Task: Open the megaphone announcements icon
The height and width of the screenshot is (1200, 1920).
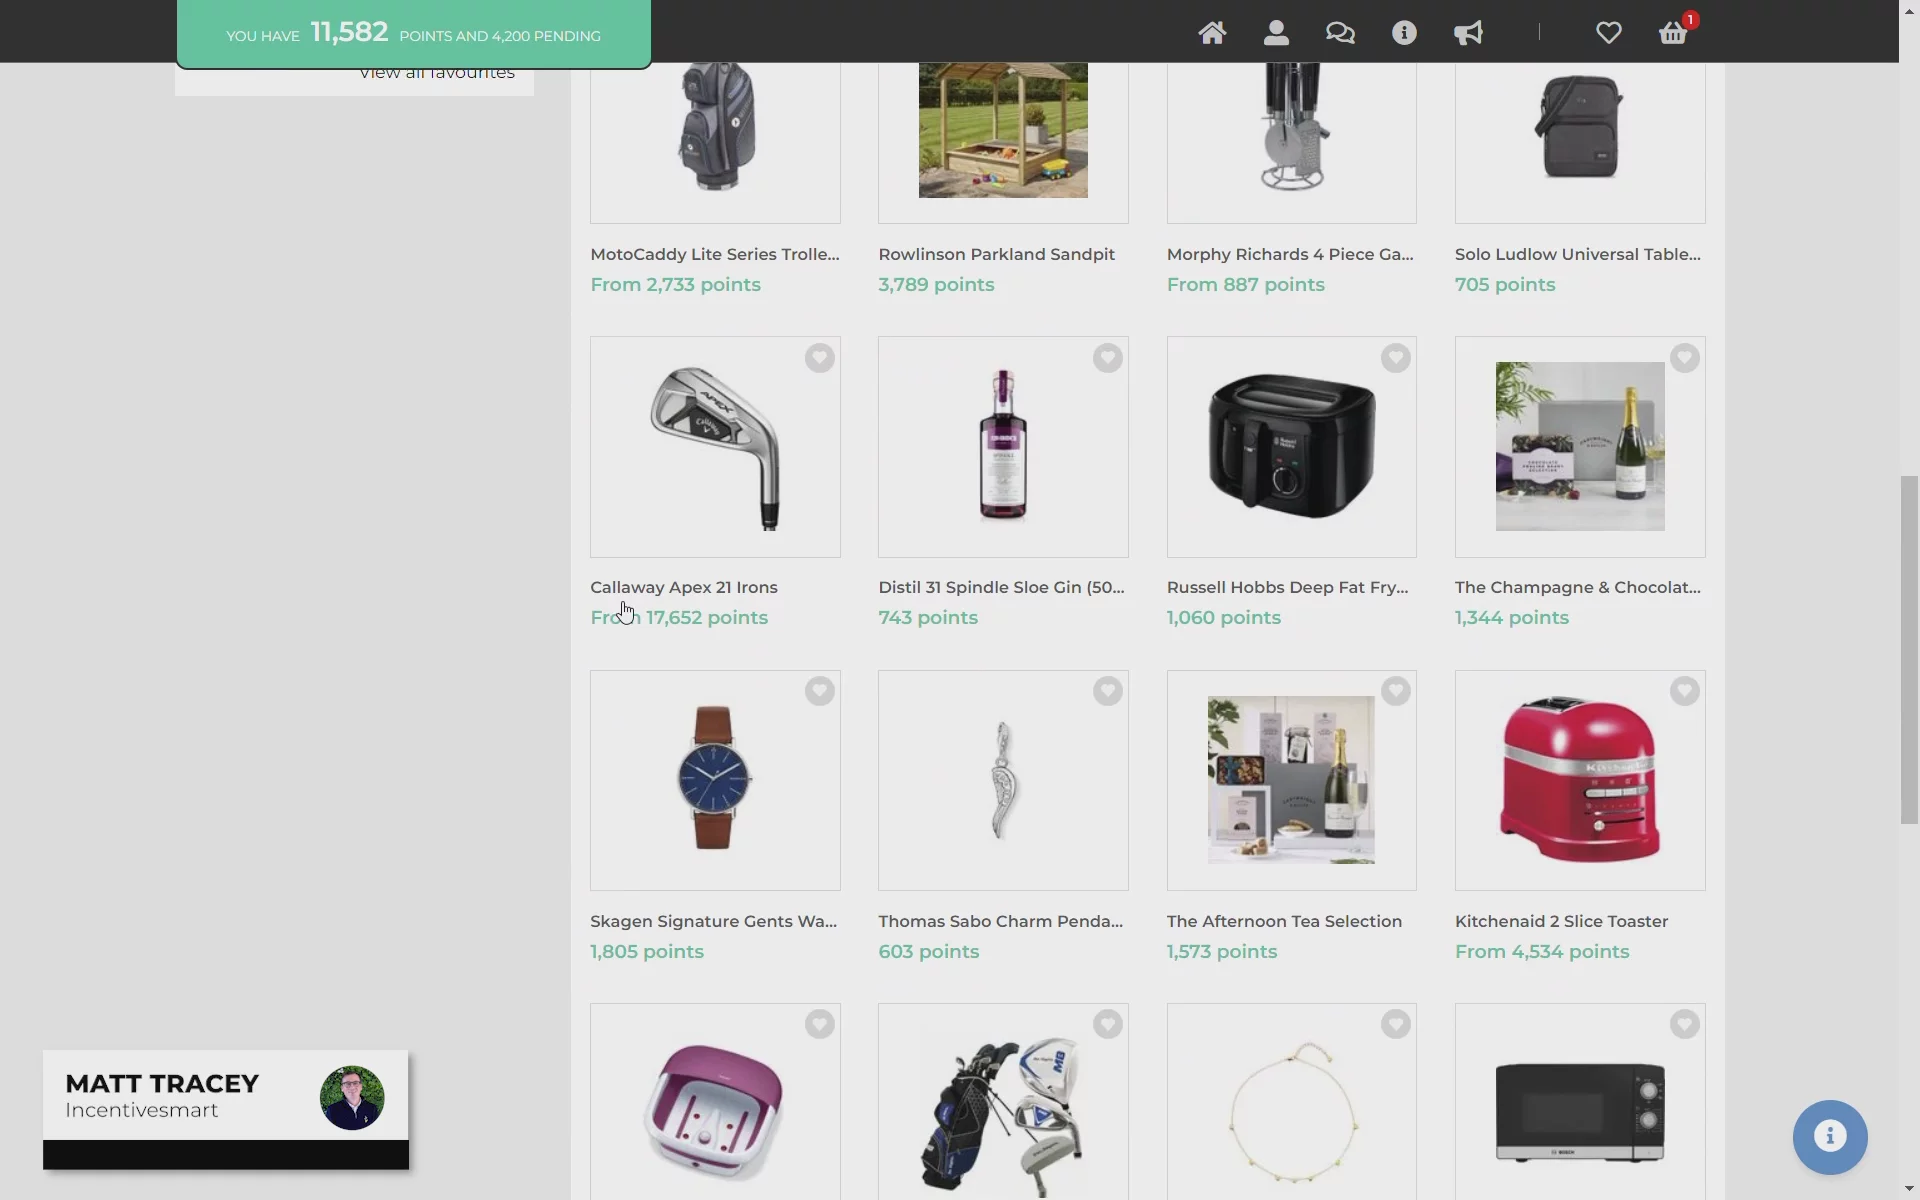Action: pos(1468,33)
